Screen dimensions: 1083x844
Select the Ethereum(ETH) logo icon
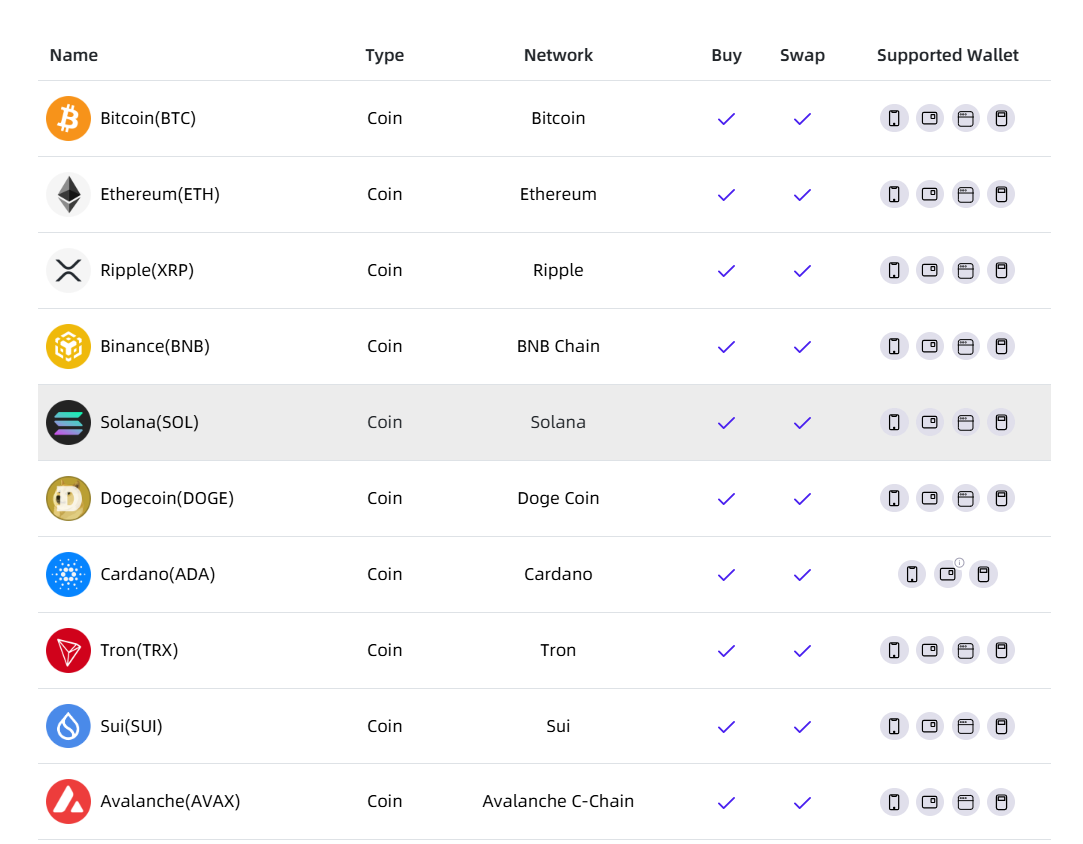pyautogui.click(x=68, y=194)
